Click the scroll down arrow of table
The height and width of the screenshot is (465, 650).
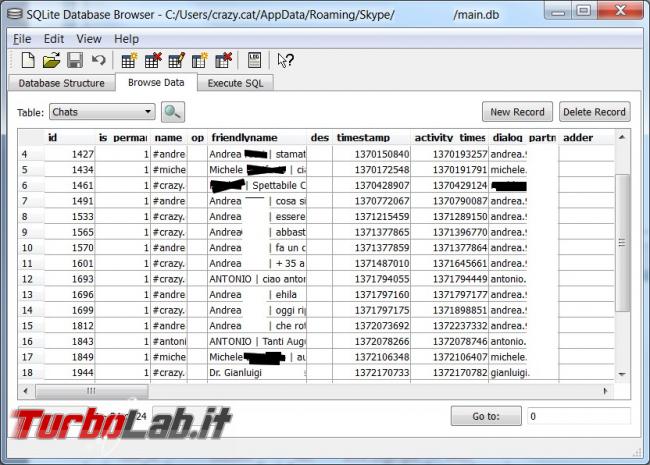tap(622, 374)
